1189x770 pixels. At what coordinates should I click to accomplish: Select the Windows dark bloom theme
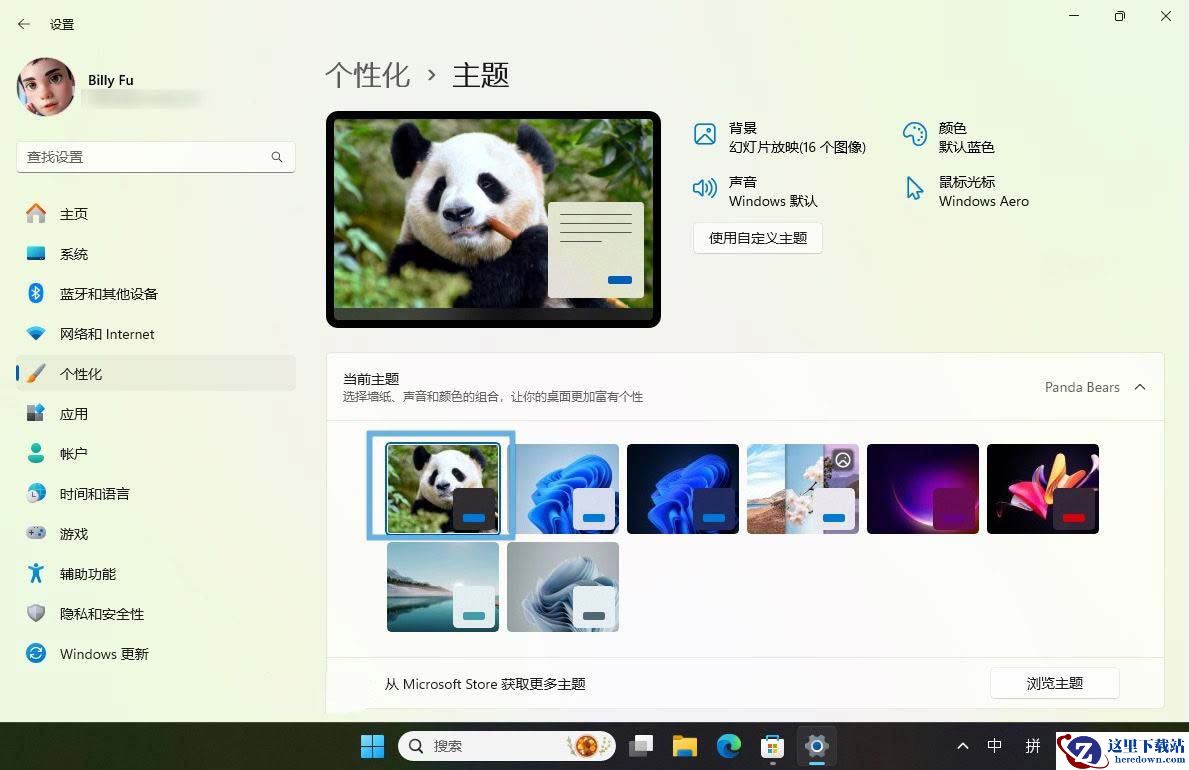click(682, 489)
